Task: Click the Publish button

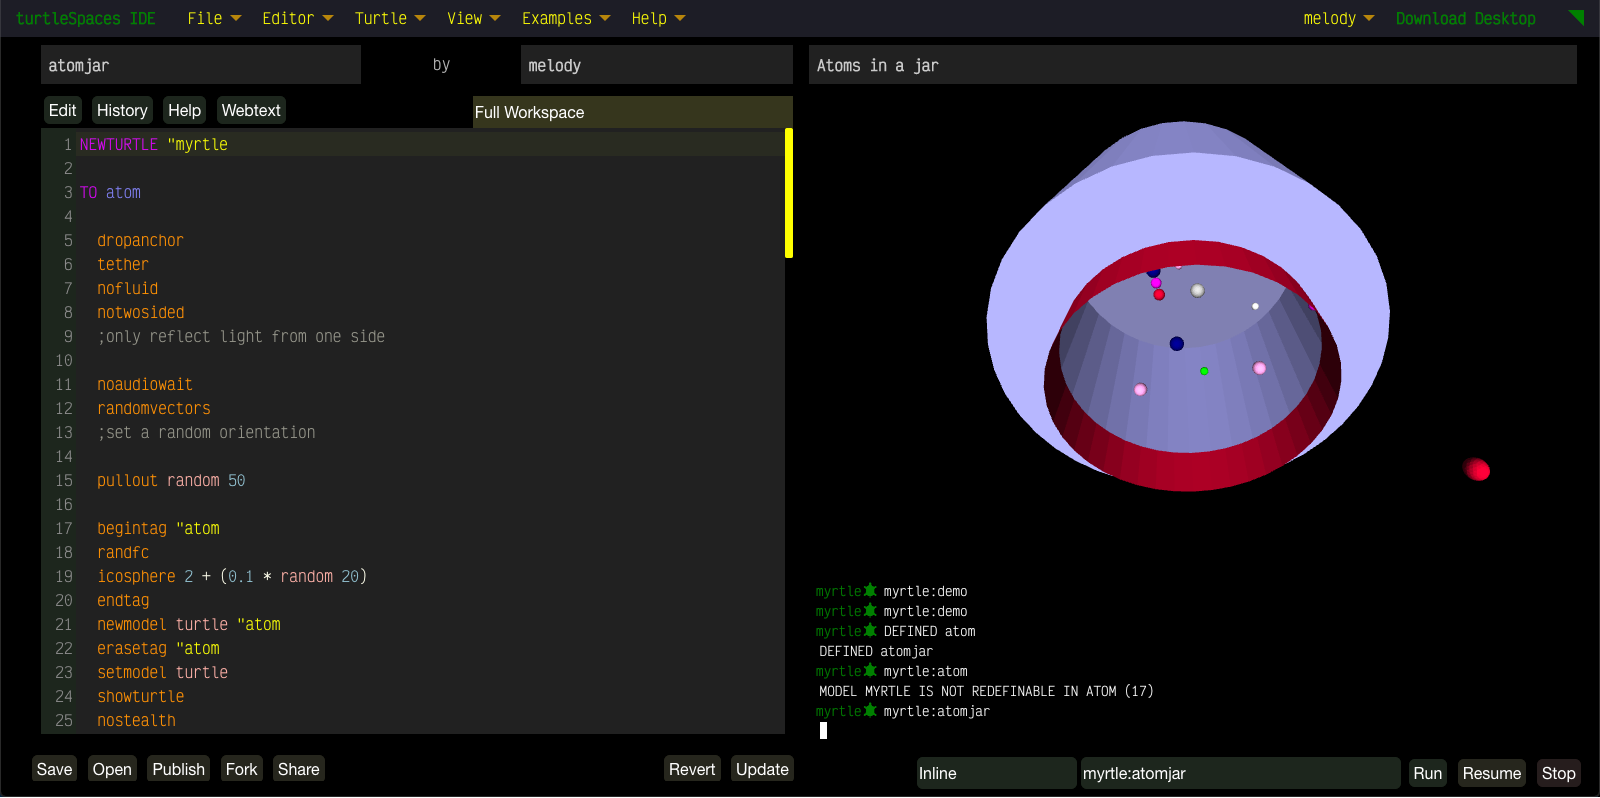Action: click(178, 769)
